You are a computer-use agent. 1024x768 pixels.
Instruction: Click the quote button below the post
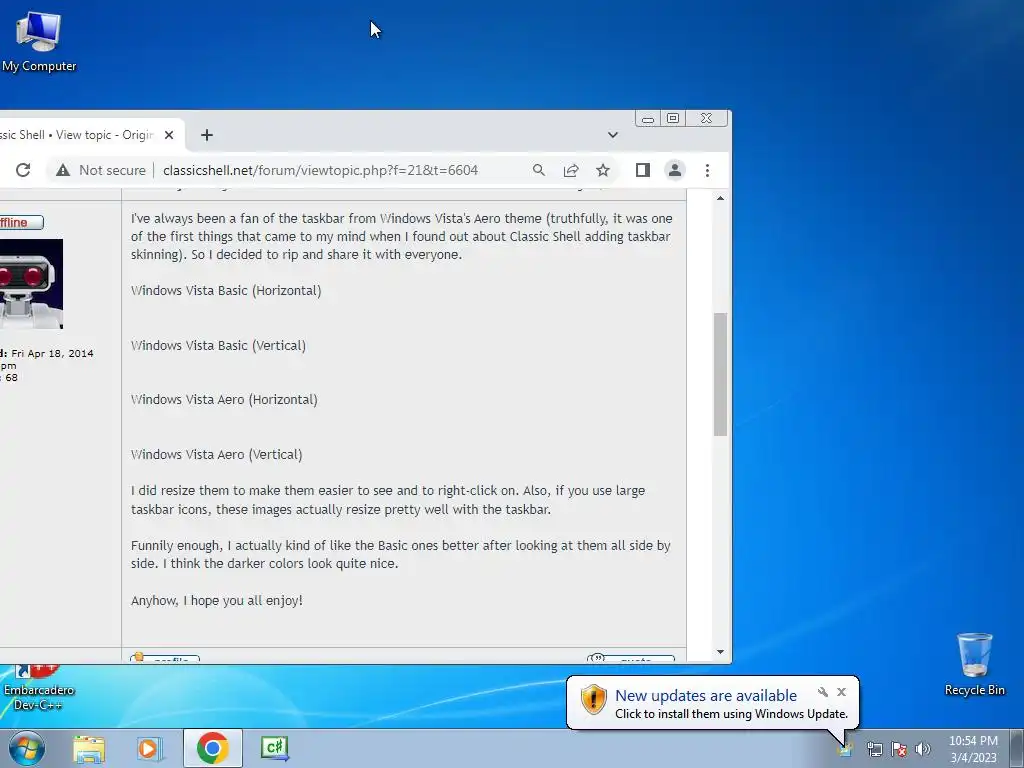tap(630, 658)
